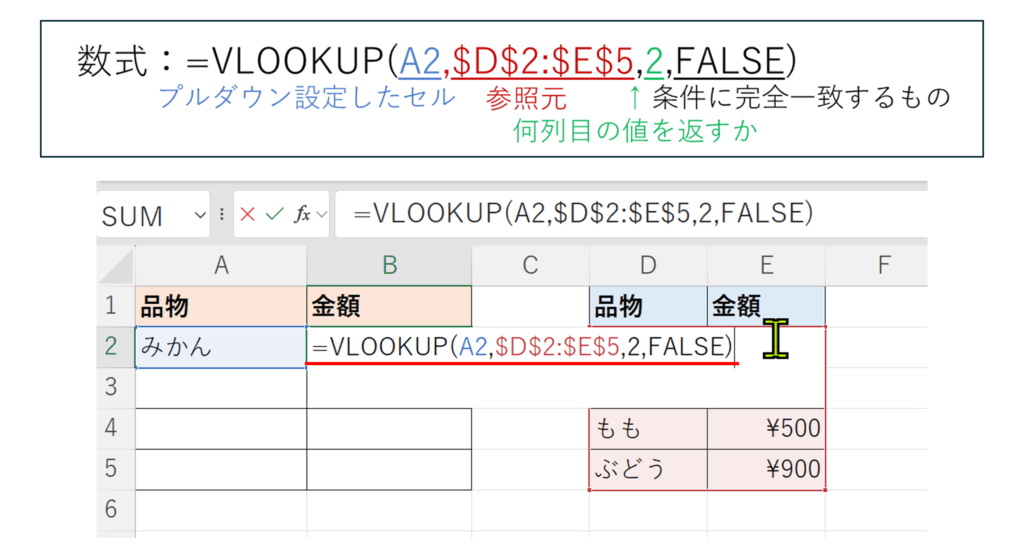This screenshot has height=554, width=1024.
Task: Click cell A2 containing みかん
Action: click(221, 347)
